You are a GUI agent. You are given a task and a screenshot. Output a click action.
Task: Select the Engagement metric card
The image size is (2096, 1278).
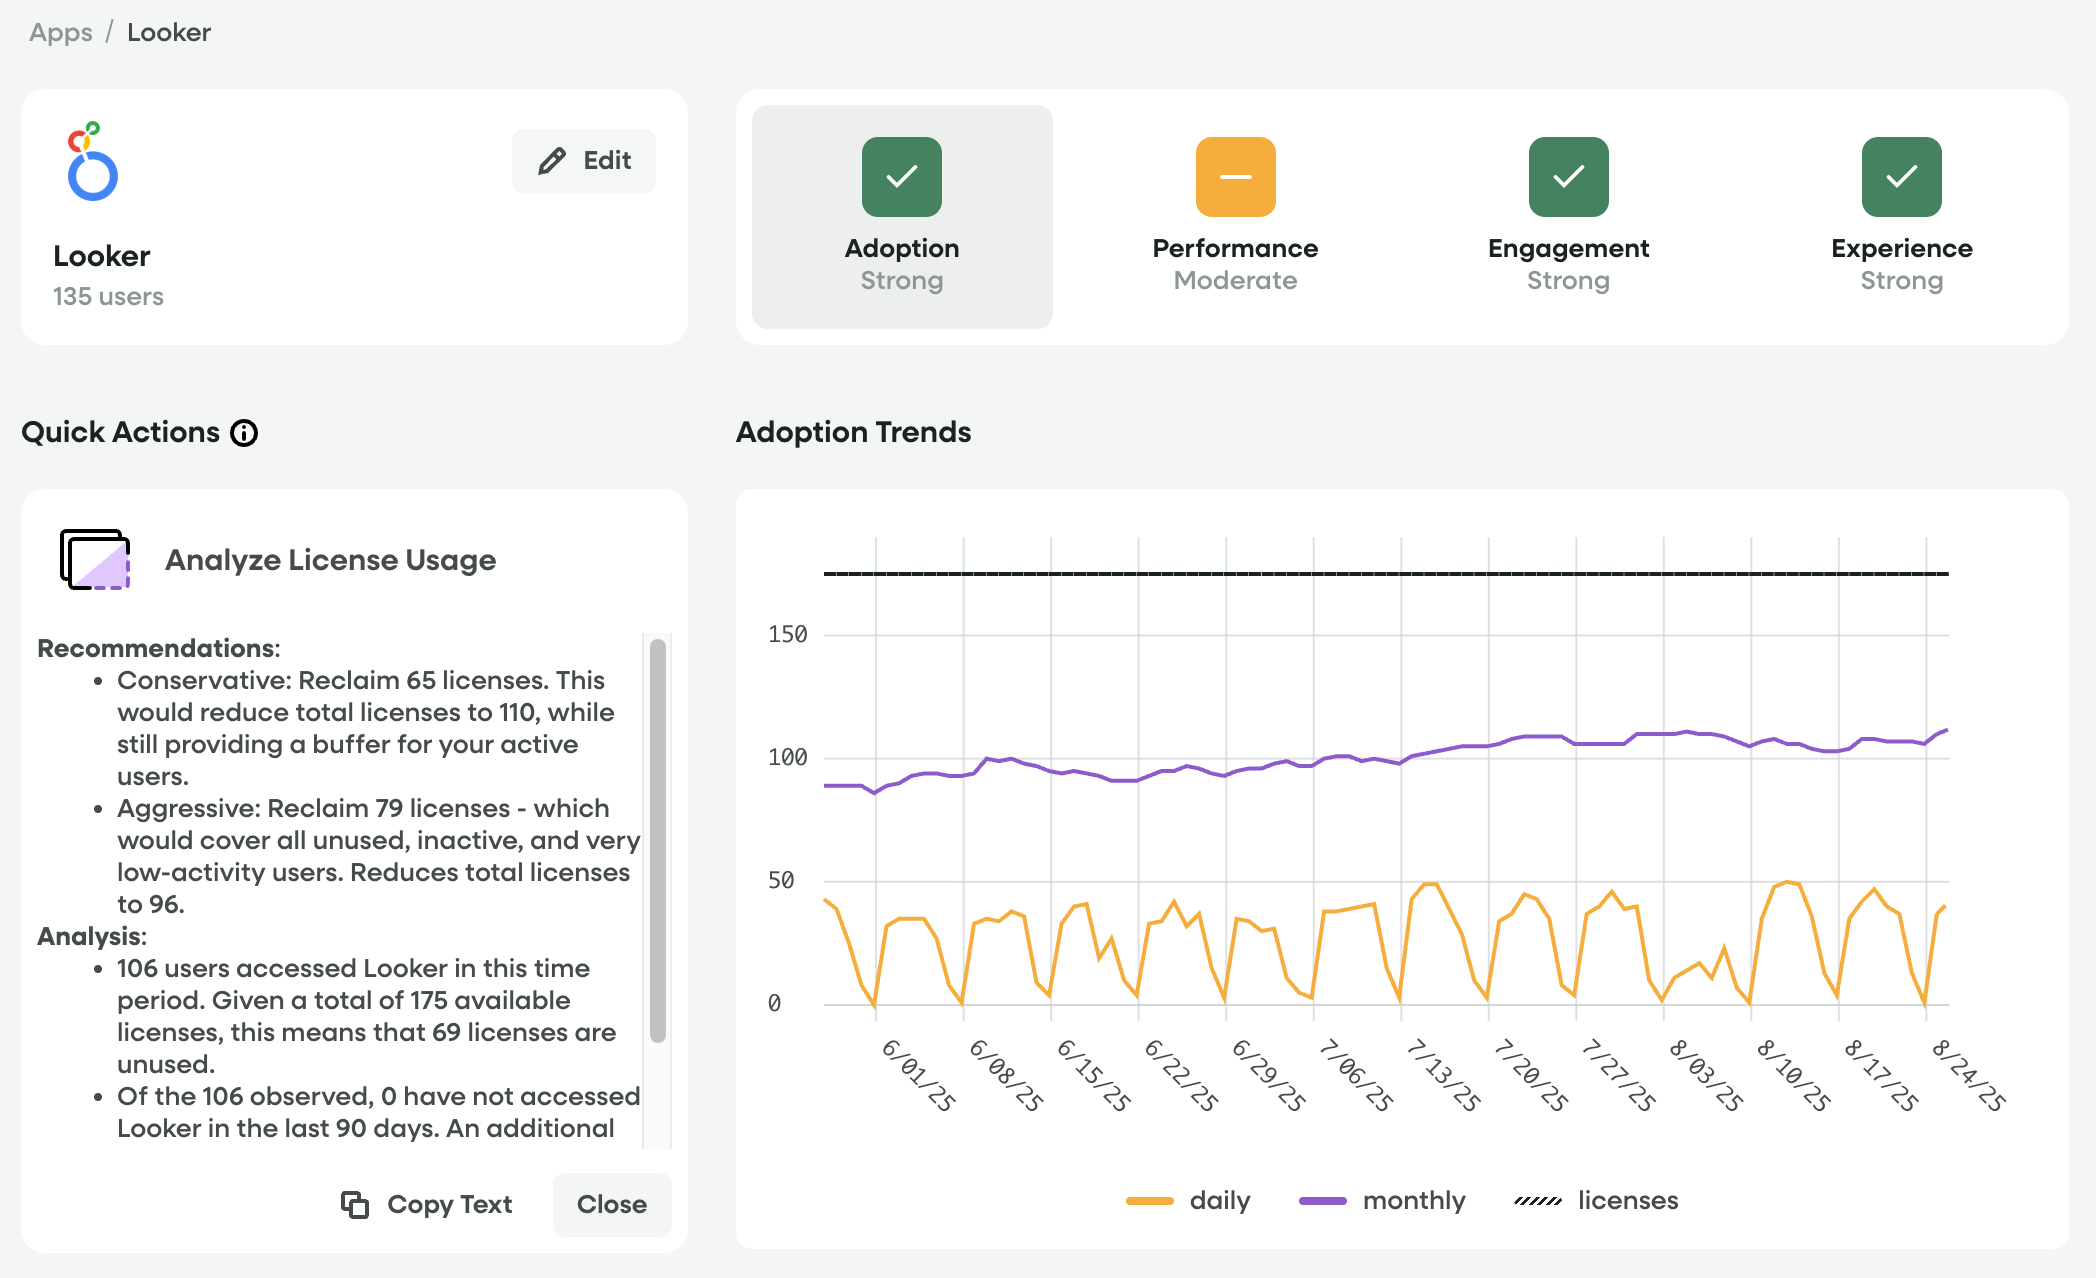[x=1567, y=216]
